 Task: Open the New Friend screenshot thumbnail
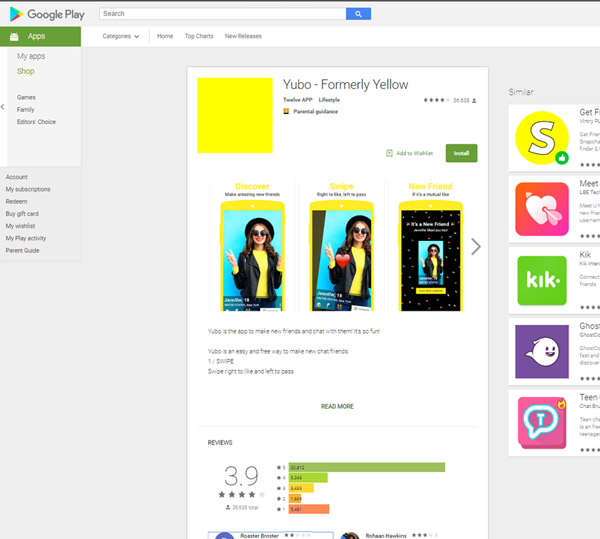click(430, 246)
